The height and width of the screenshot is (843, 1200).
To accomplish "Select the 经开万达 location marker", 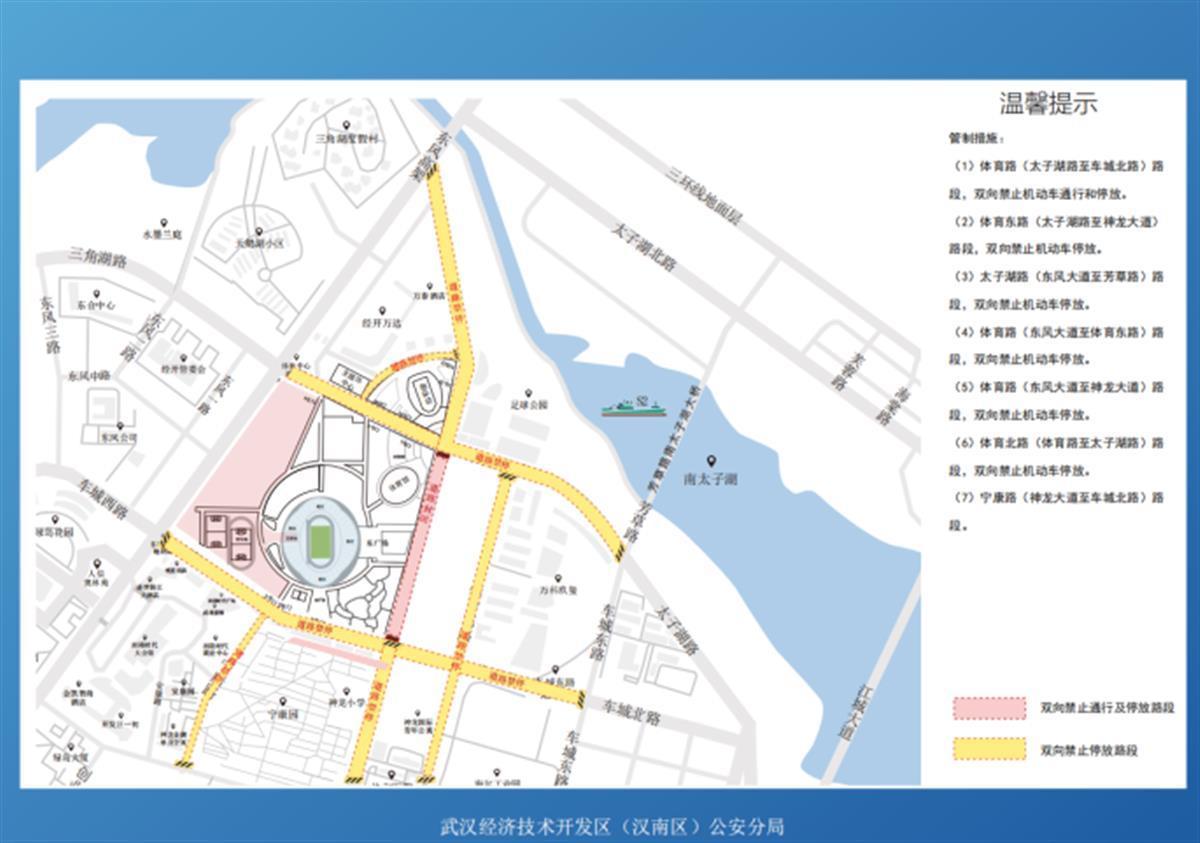I will point(381,310).
